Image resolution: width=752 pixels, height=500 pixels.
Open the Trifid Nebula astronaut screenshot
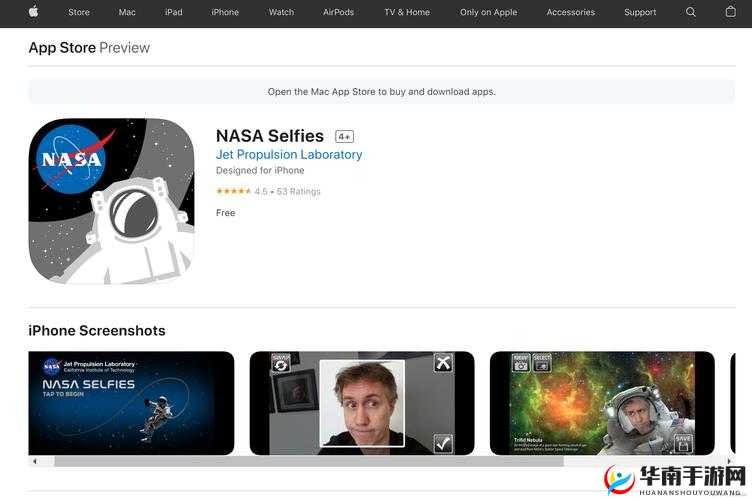[x=602, y=403]
